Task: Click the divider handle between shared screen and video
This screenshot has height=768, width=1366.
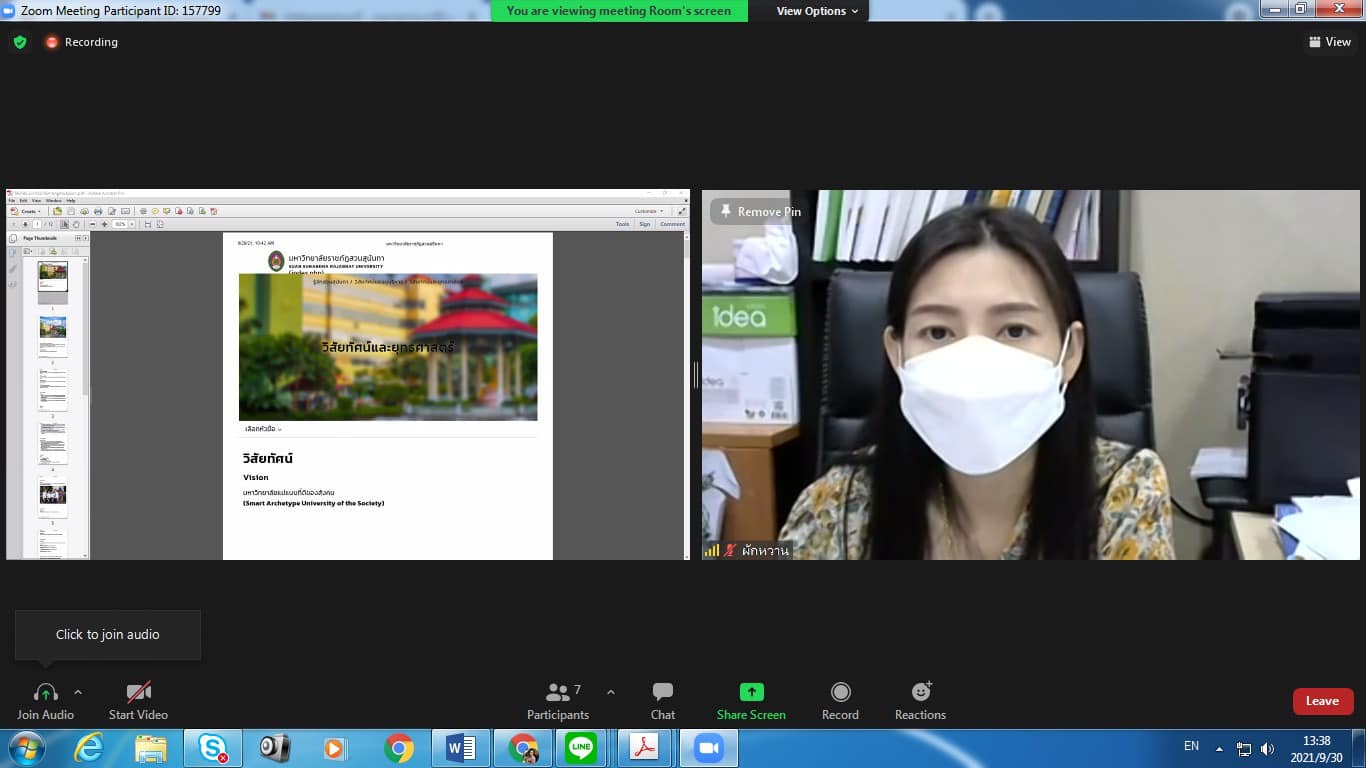Action: point(695,375)
